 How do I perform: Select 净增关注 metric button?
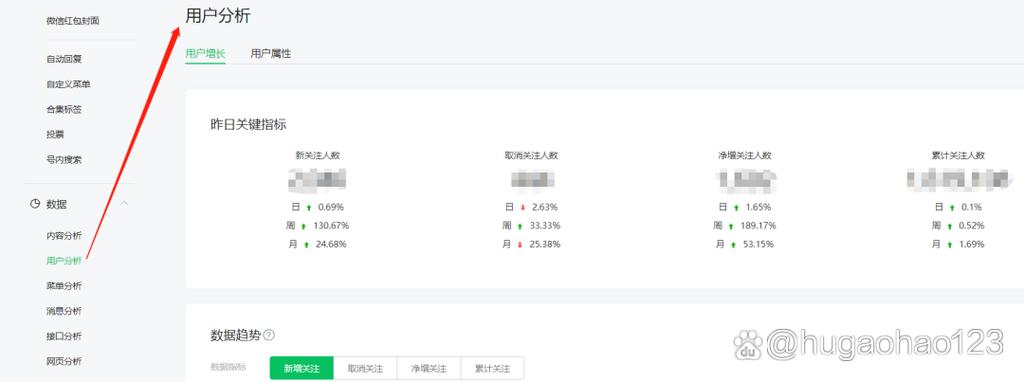coord(429,368)
